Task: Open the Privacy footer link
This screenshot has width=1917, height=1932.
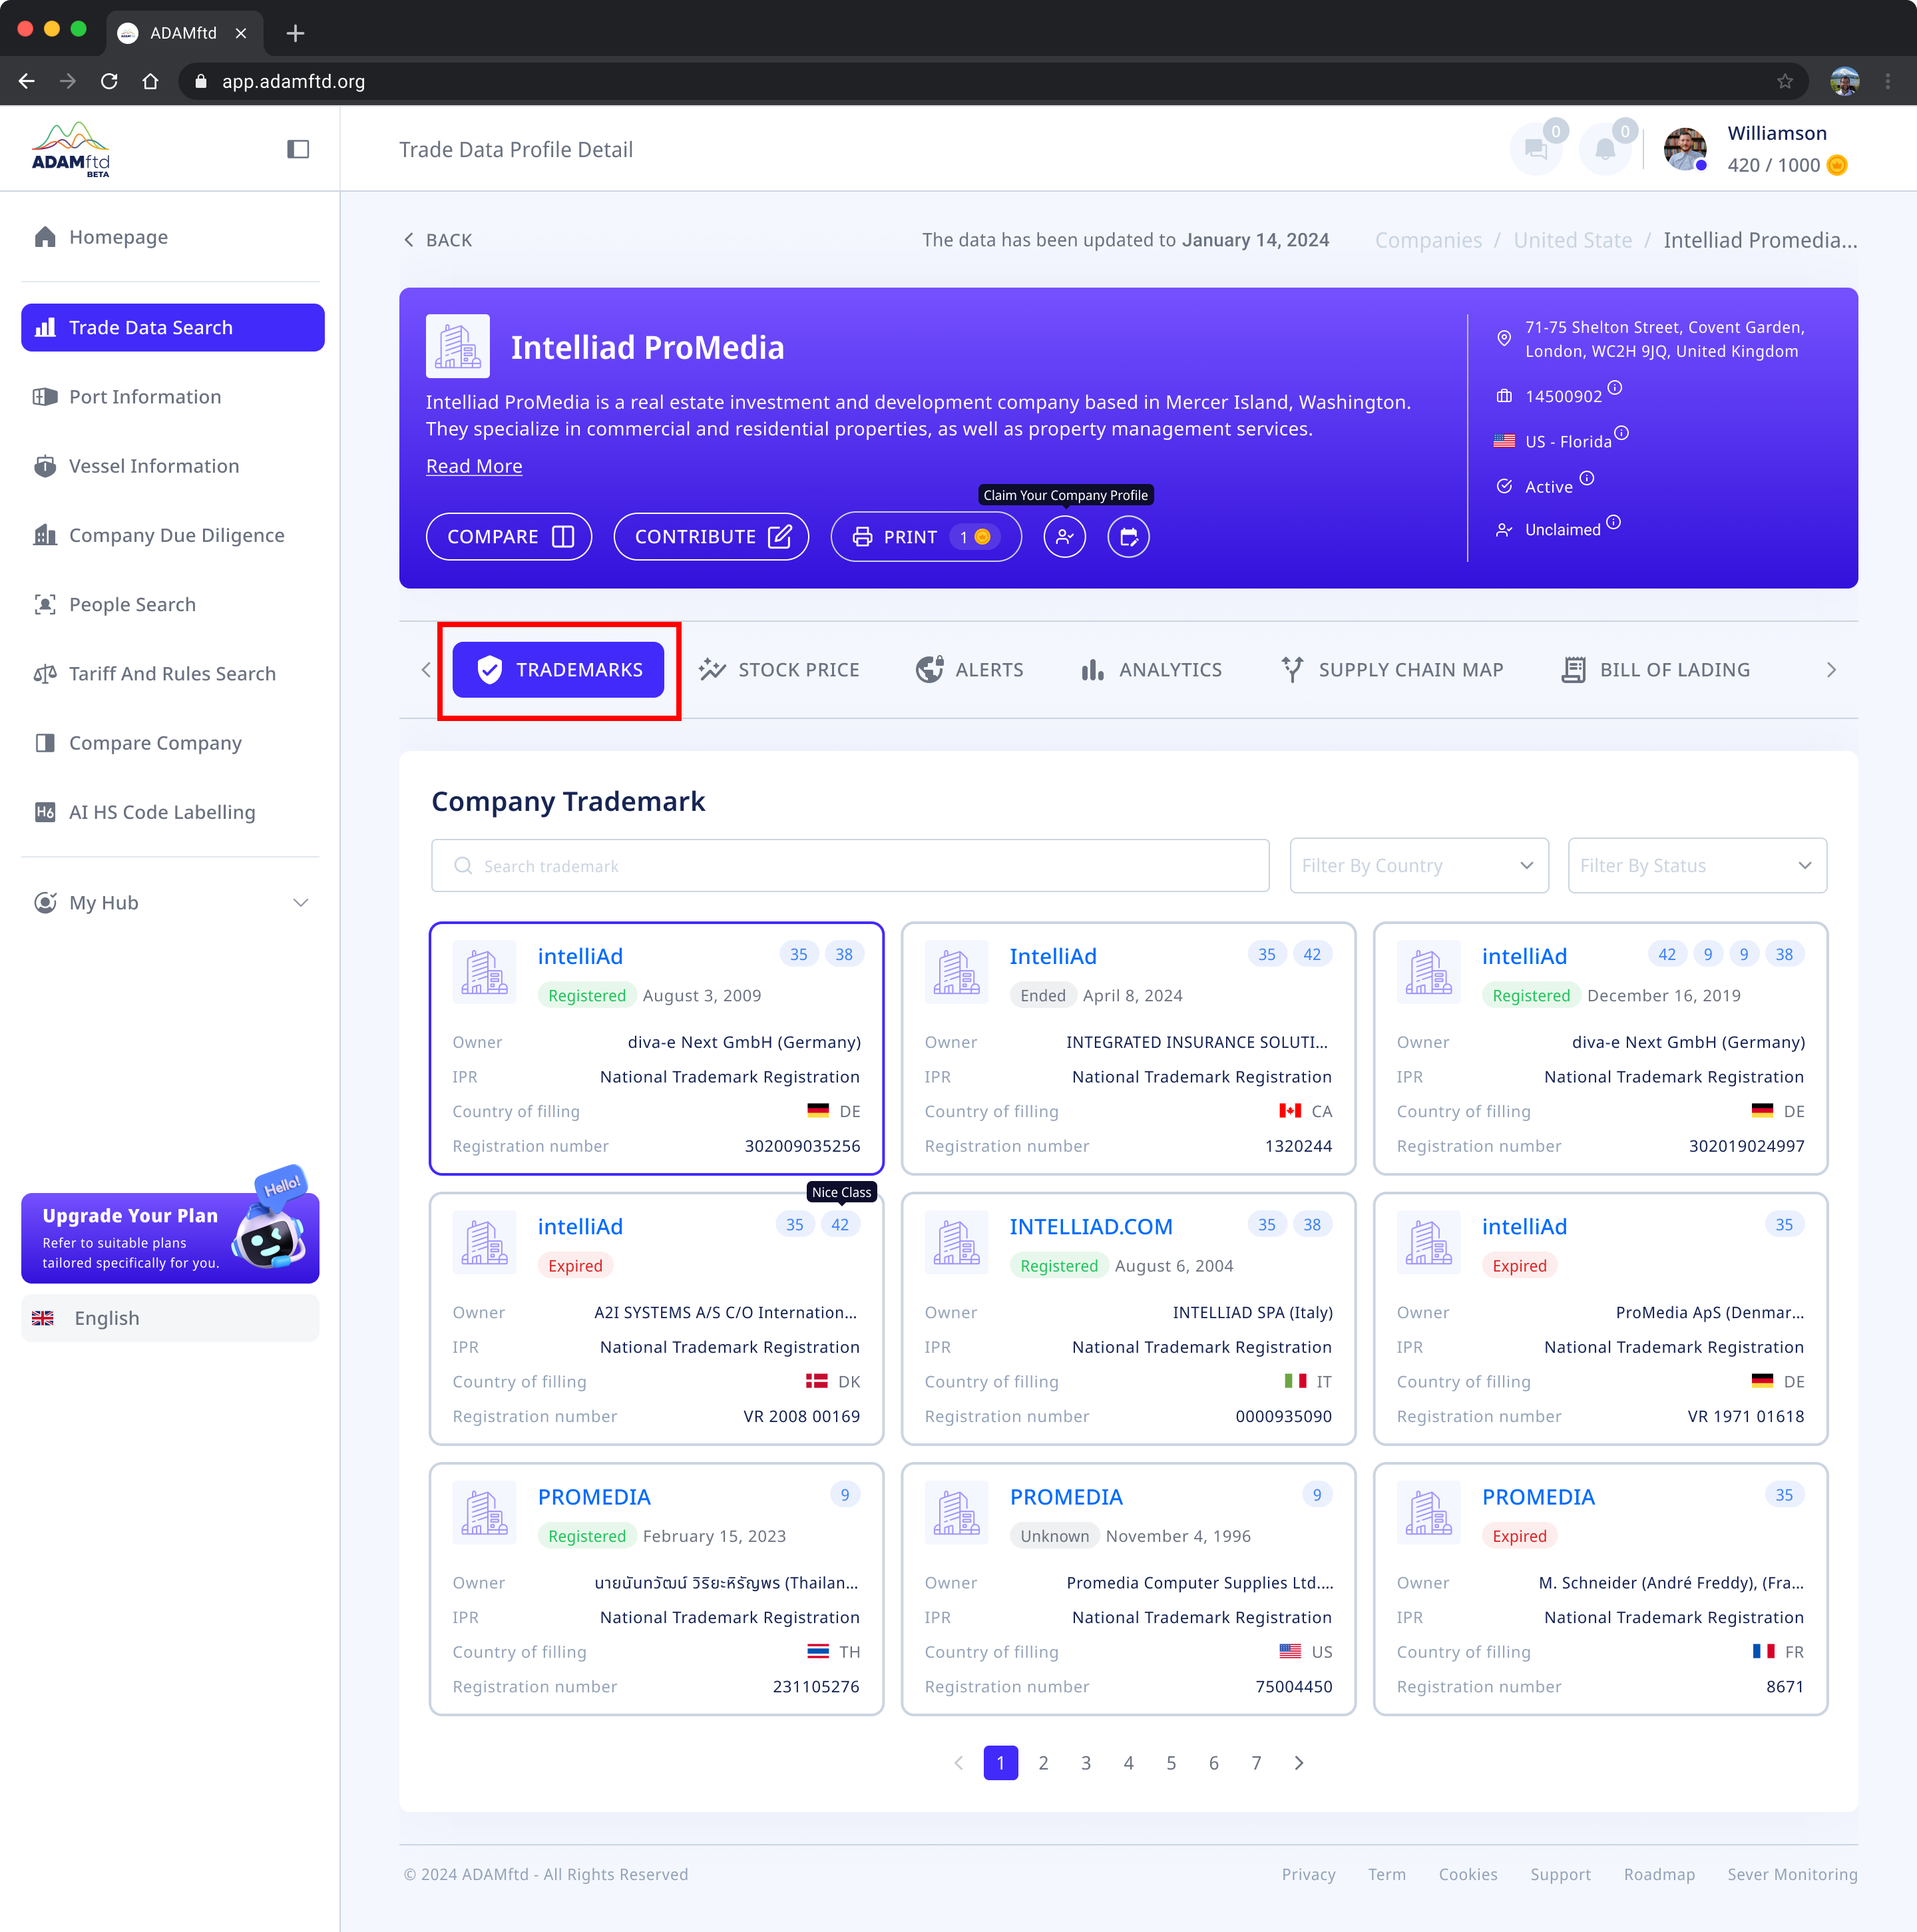Action: (x=1308, y=1874)
